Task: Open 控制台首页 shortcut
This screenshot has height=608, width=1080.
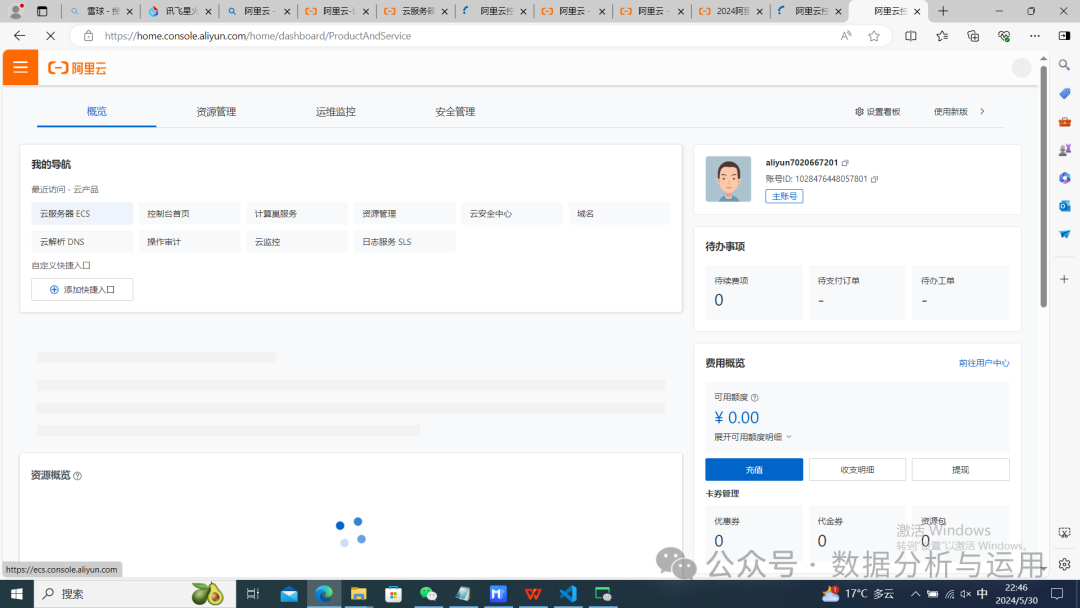Action: coord(189,213)
